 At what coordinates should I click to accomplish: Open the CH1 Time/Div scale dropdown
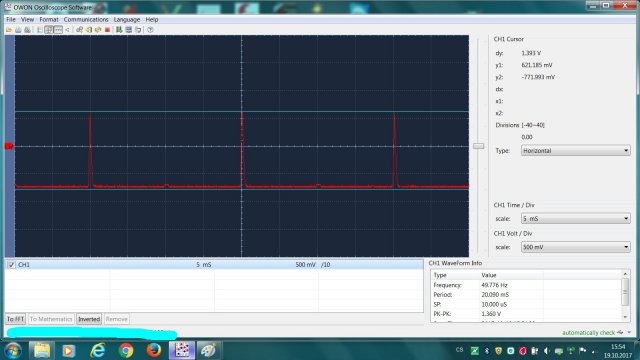tap(576, 219)
